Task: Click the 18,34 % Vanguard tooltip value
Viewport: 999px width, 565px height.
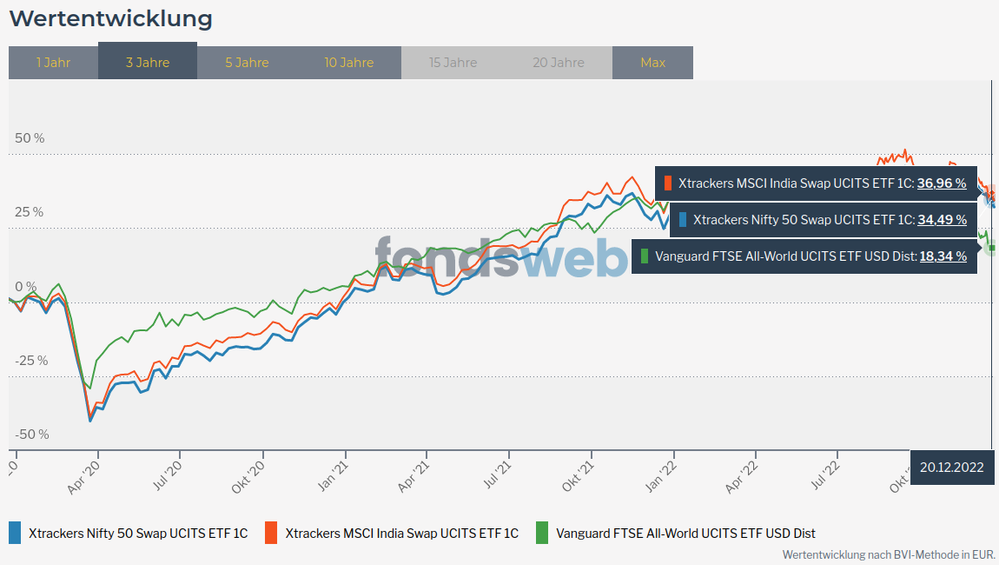Action: pos(942,256)
